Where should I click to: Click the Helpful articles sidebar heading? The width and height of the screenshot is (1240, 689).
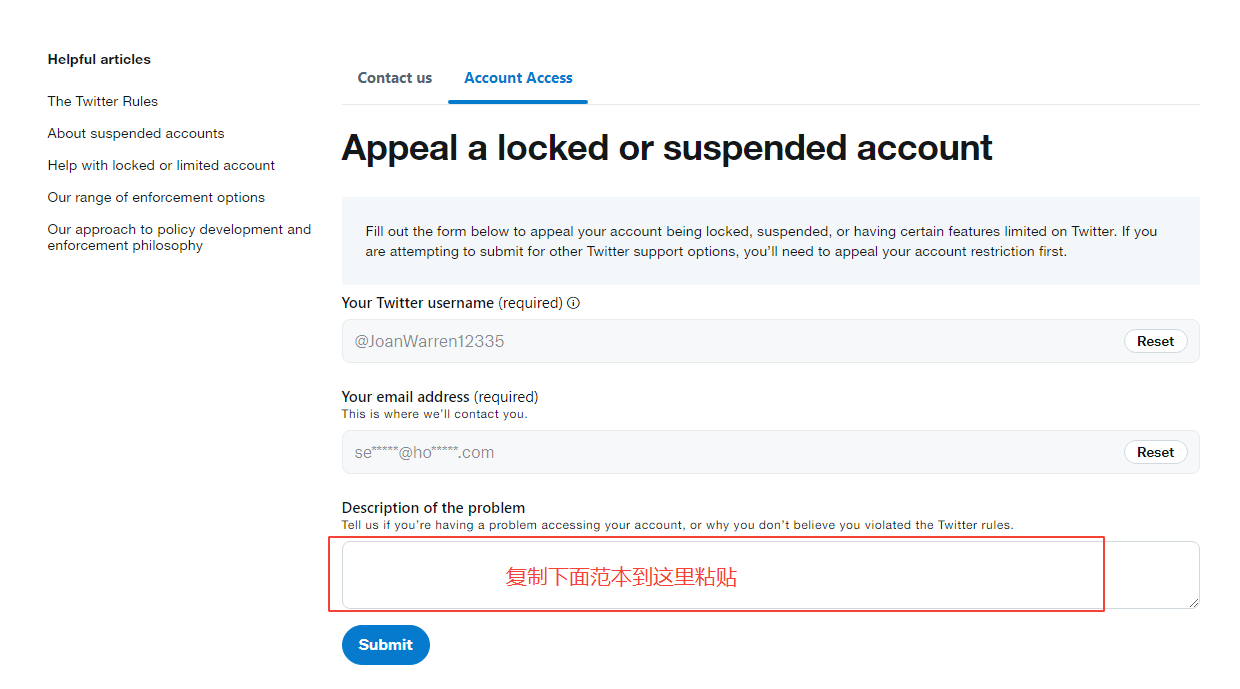[x=99, y=59]
